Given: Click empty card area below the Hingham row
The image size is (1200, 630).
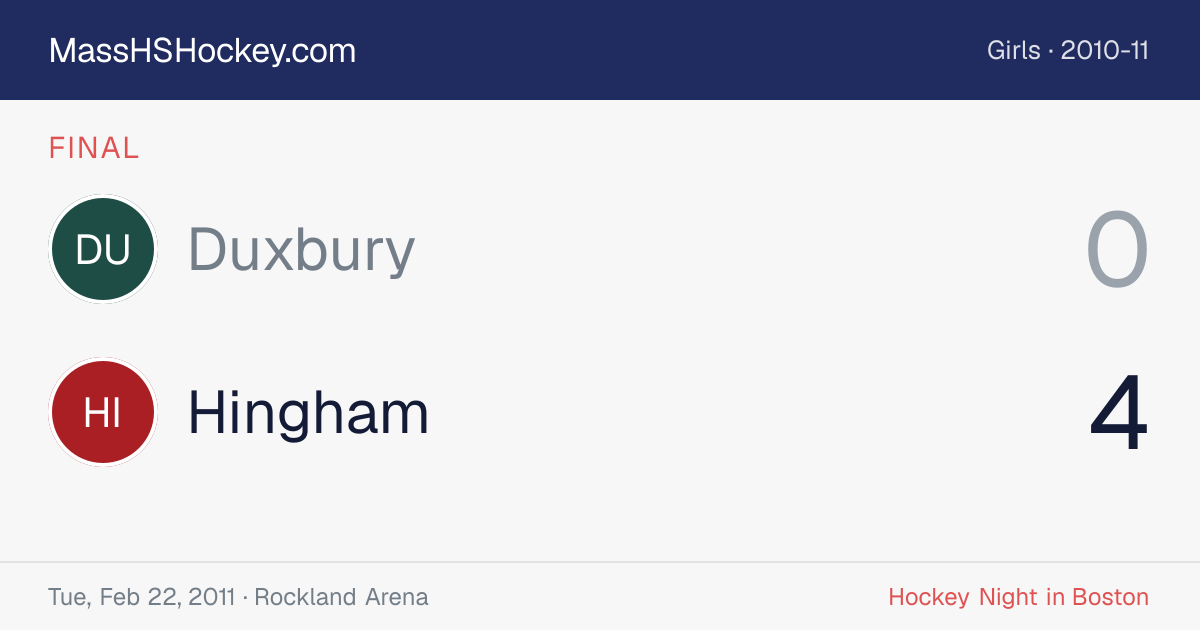Looking at the screenshot, I should [600, 513].
